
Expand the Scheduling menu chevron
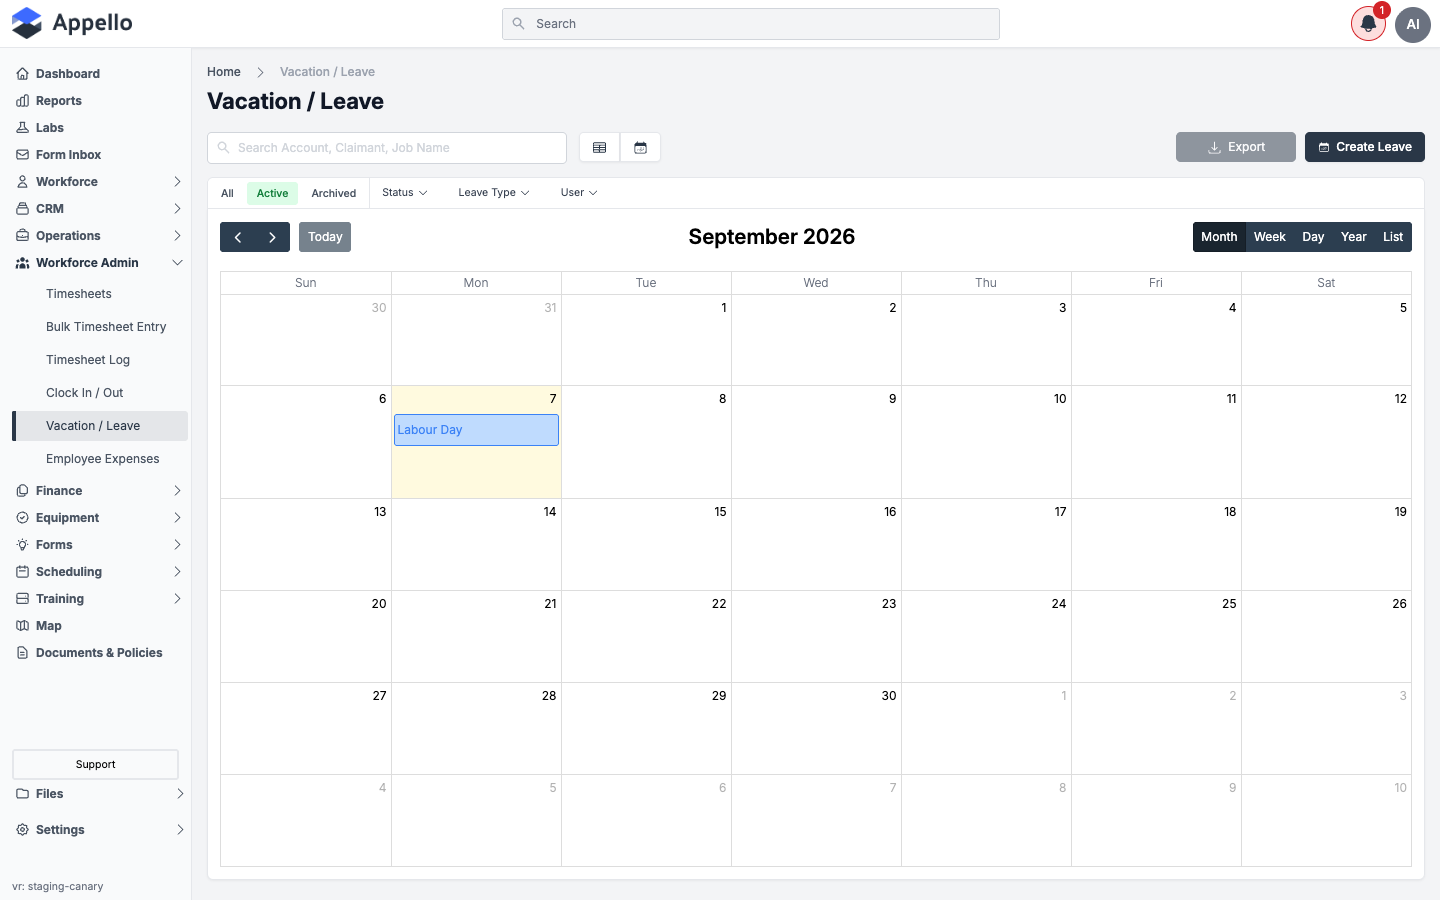[x=177, y=572]
